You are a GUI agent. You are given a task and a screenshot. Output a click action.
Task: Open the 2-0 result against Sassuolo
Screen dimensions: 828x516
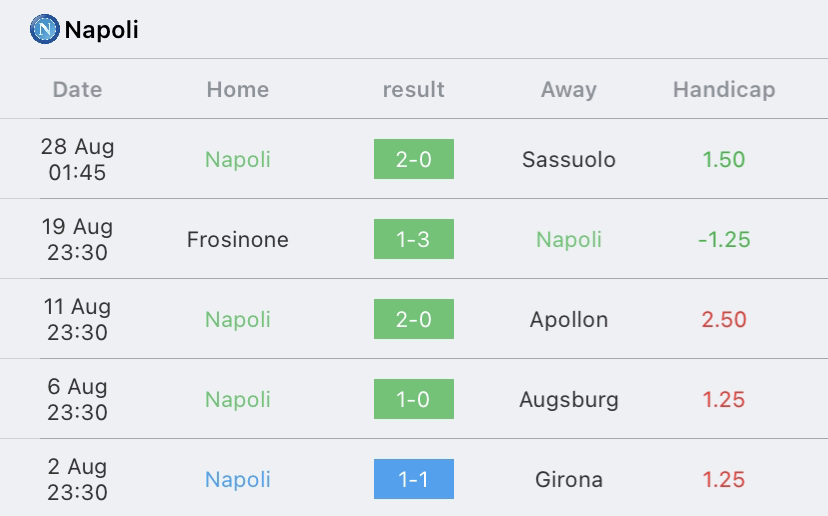(x=414, y=159)
